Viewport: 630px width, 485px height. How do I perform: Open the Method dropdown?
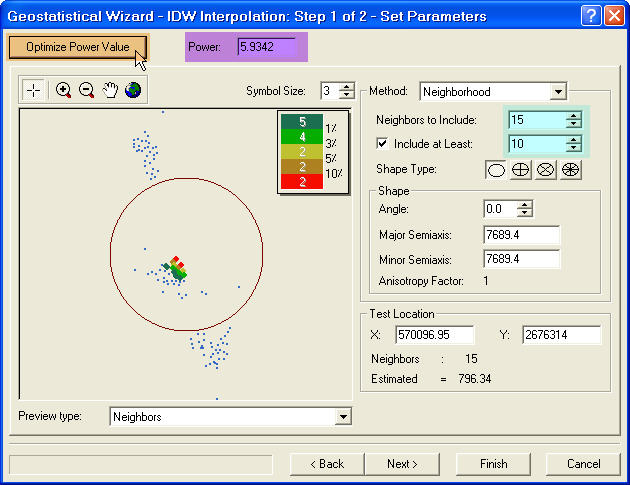pos(557,92)
